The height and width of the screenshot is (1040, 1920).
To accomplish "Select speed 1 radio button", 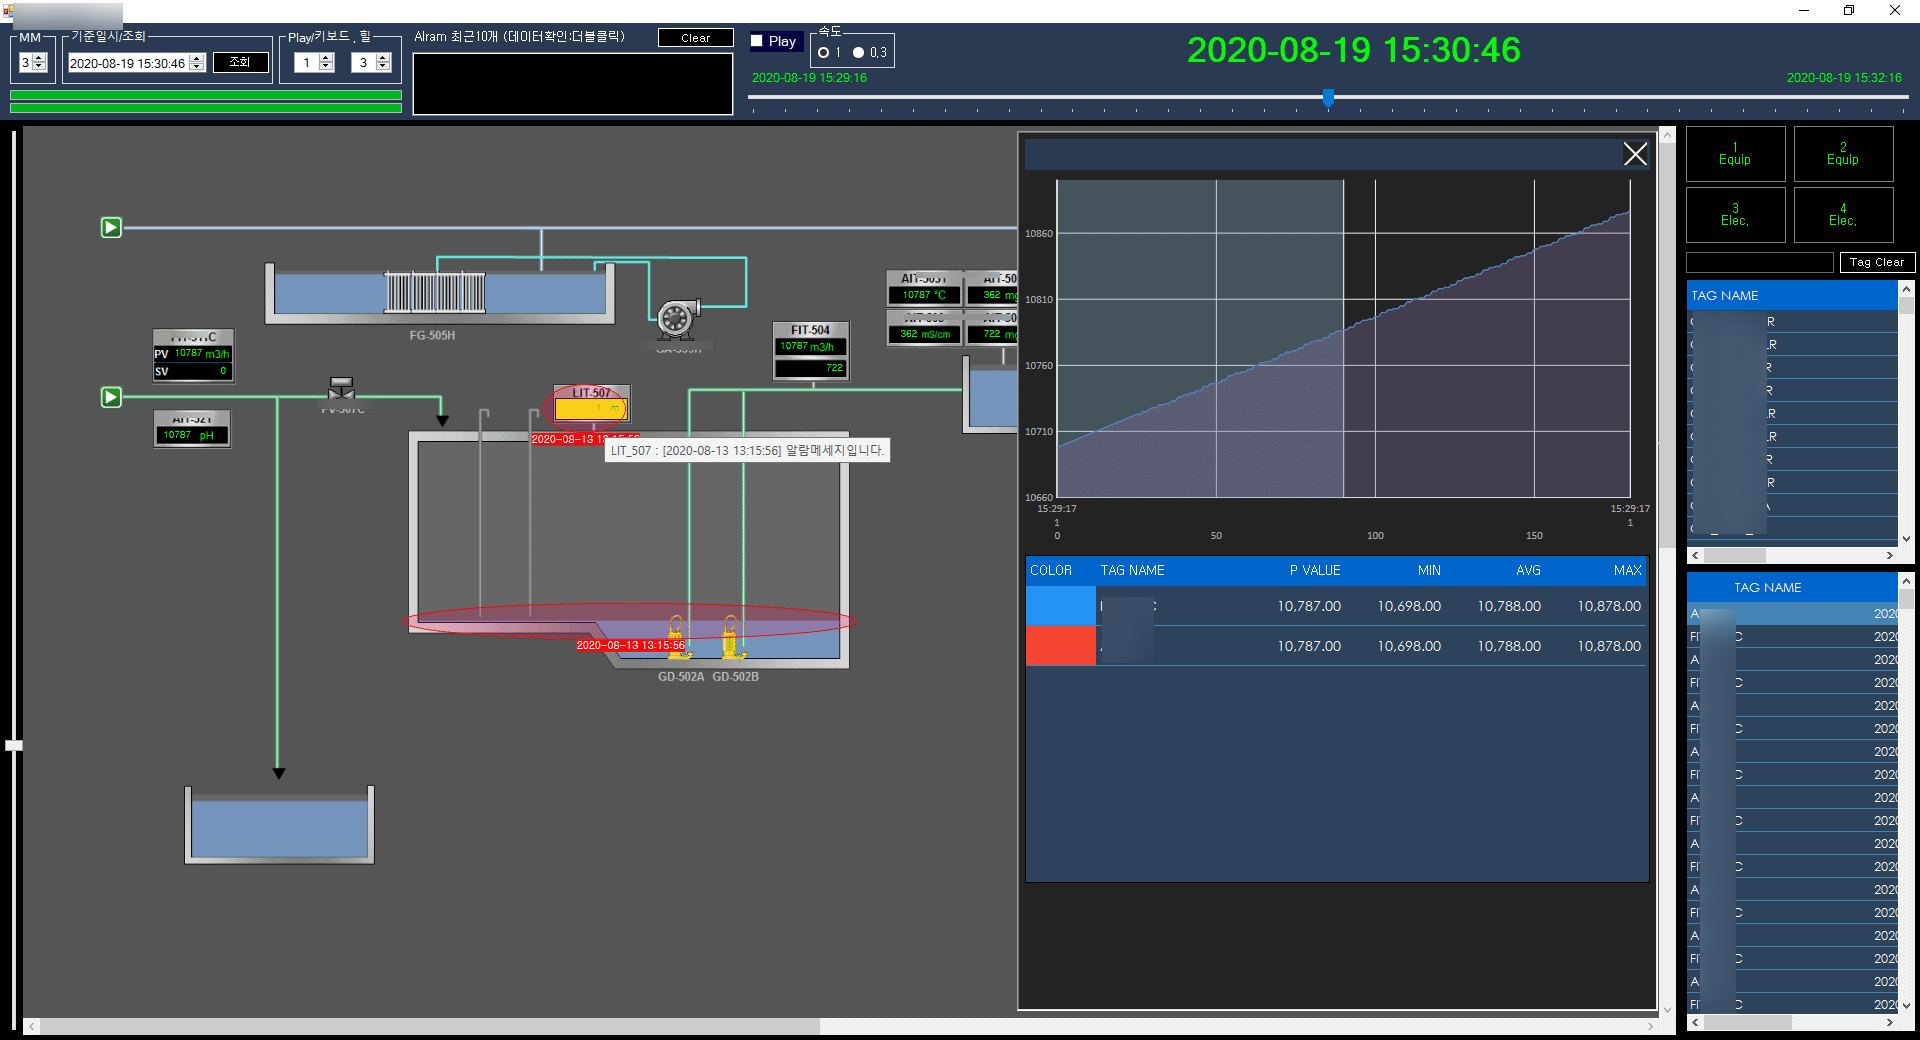I will pos(824,53).
